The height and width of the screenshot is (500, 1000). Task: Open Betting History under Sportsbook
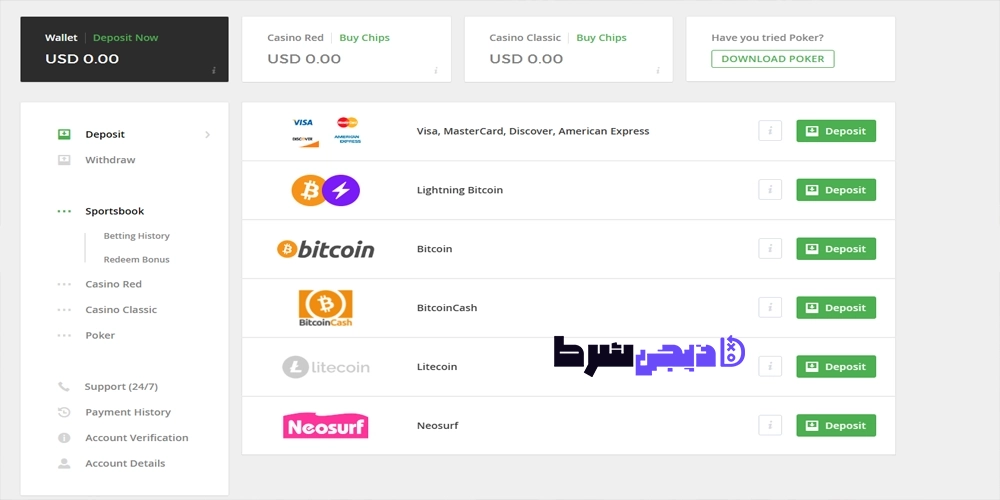coord(136,236)
